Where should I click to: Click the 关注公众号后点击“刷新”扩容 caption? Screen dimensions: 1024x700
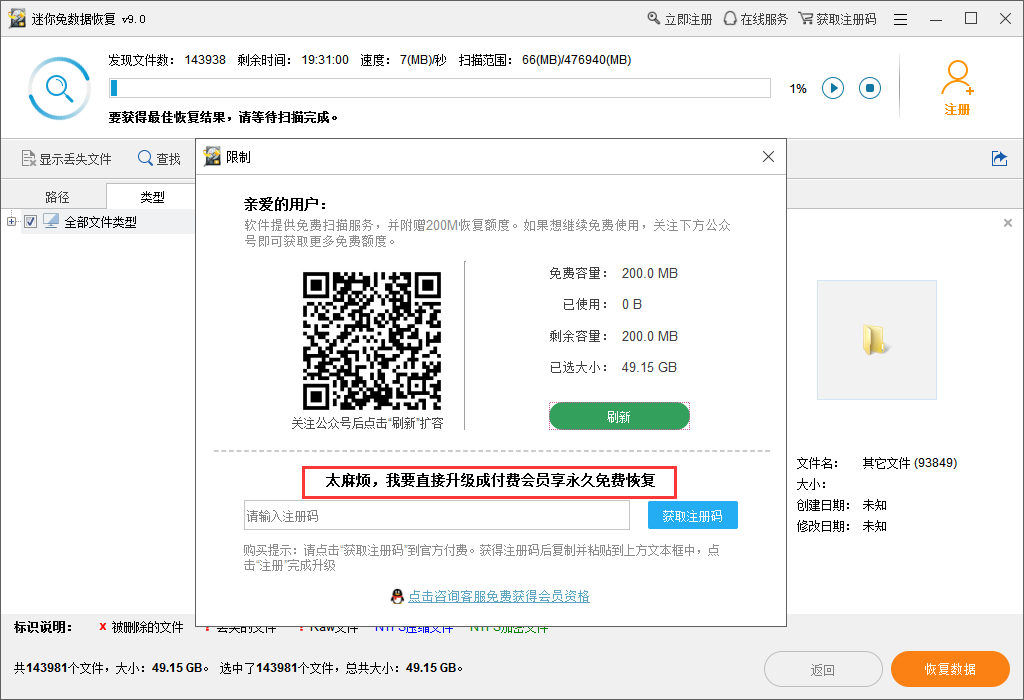368,423
